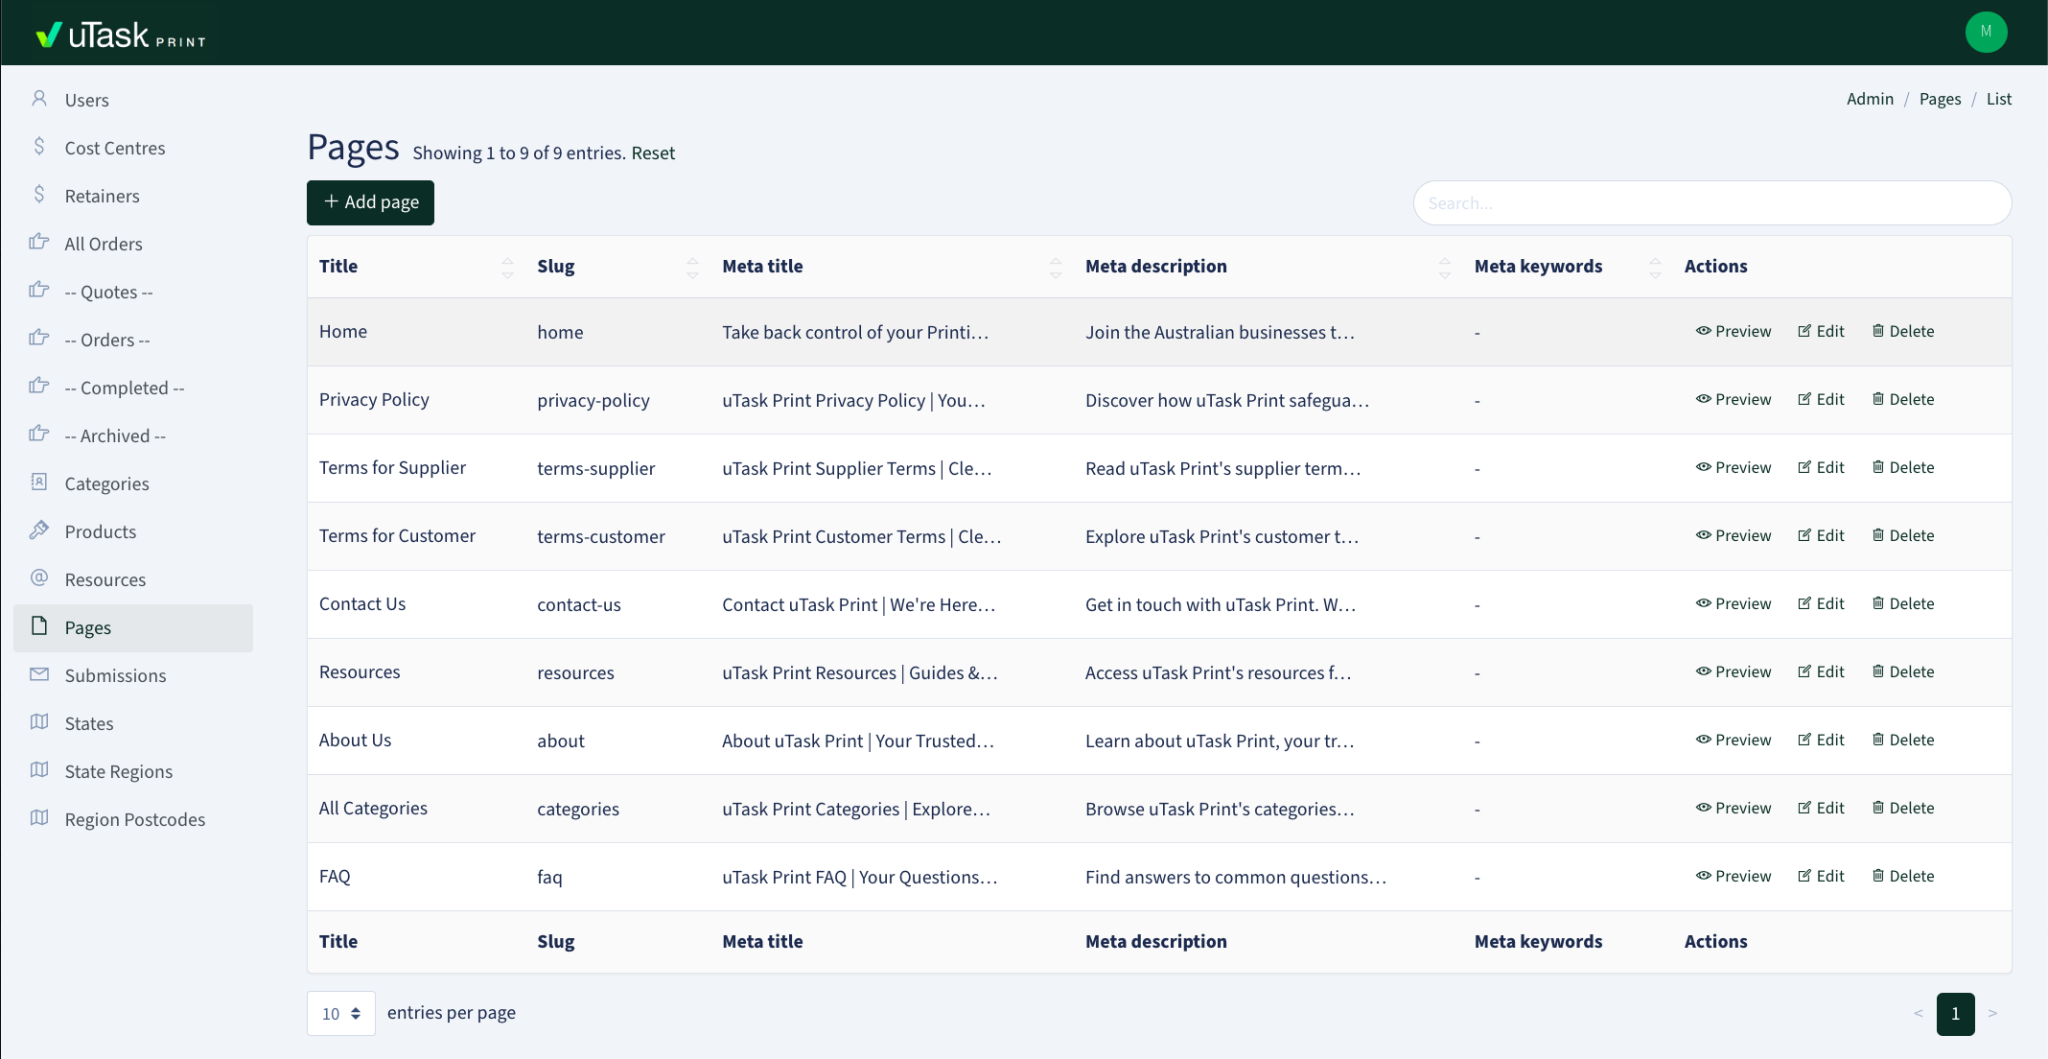
Task: Click the uTask Print logo
Action: pyautogui.click(x=120, y=35)
